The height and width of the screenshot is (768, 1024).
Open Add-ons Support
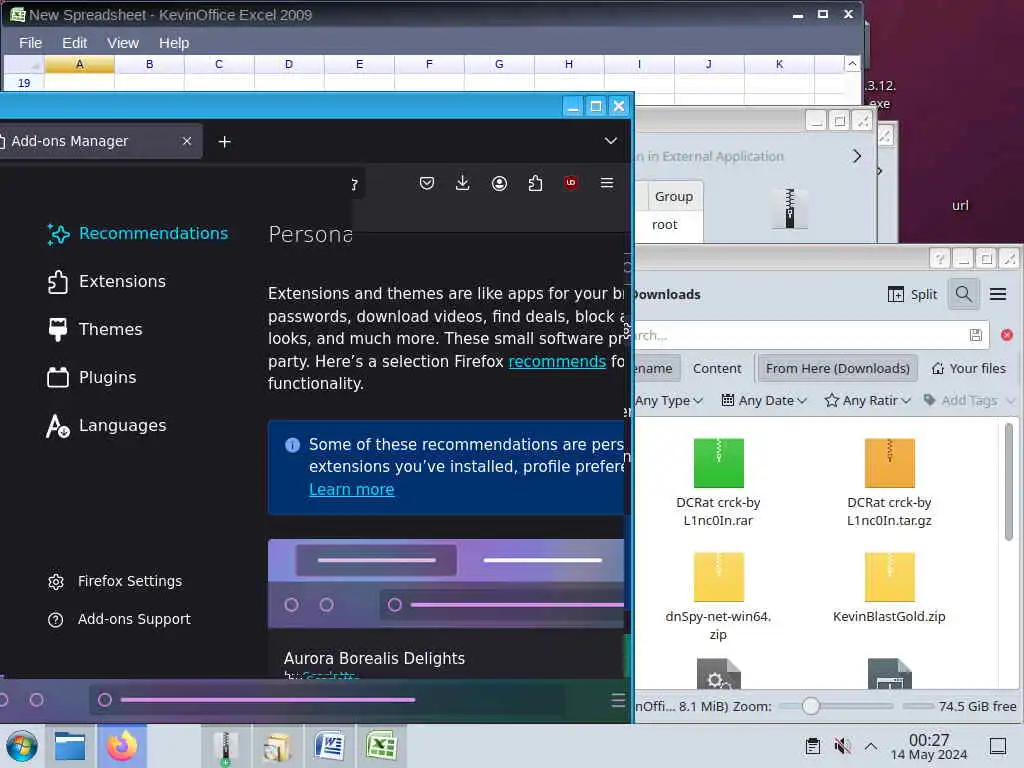click(x=119, y=619)
